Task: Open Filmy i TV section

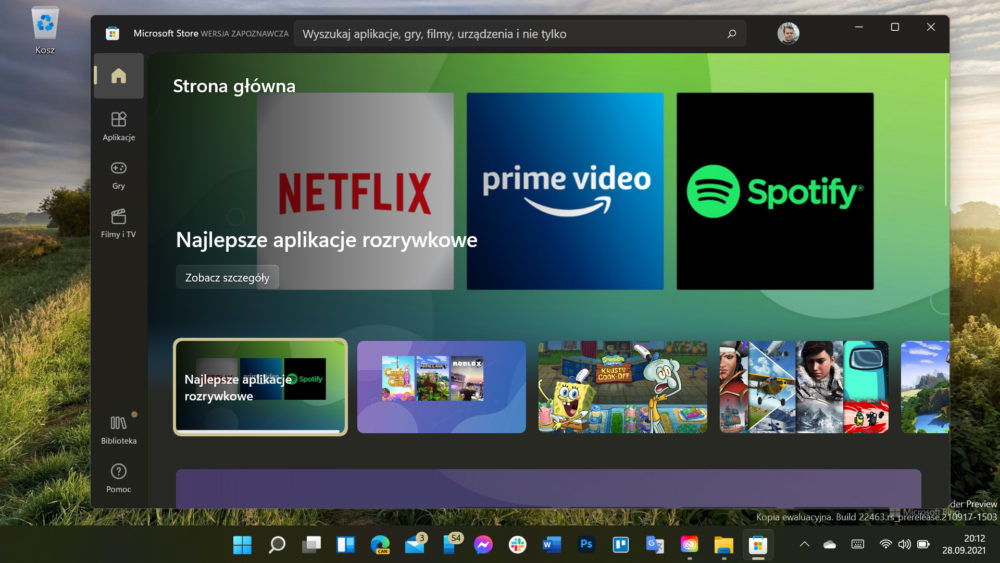Action: (119, 223)
